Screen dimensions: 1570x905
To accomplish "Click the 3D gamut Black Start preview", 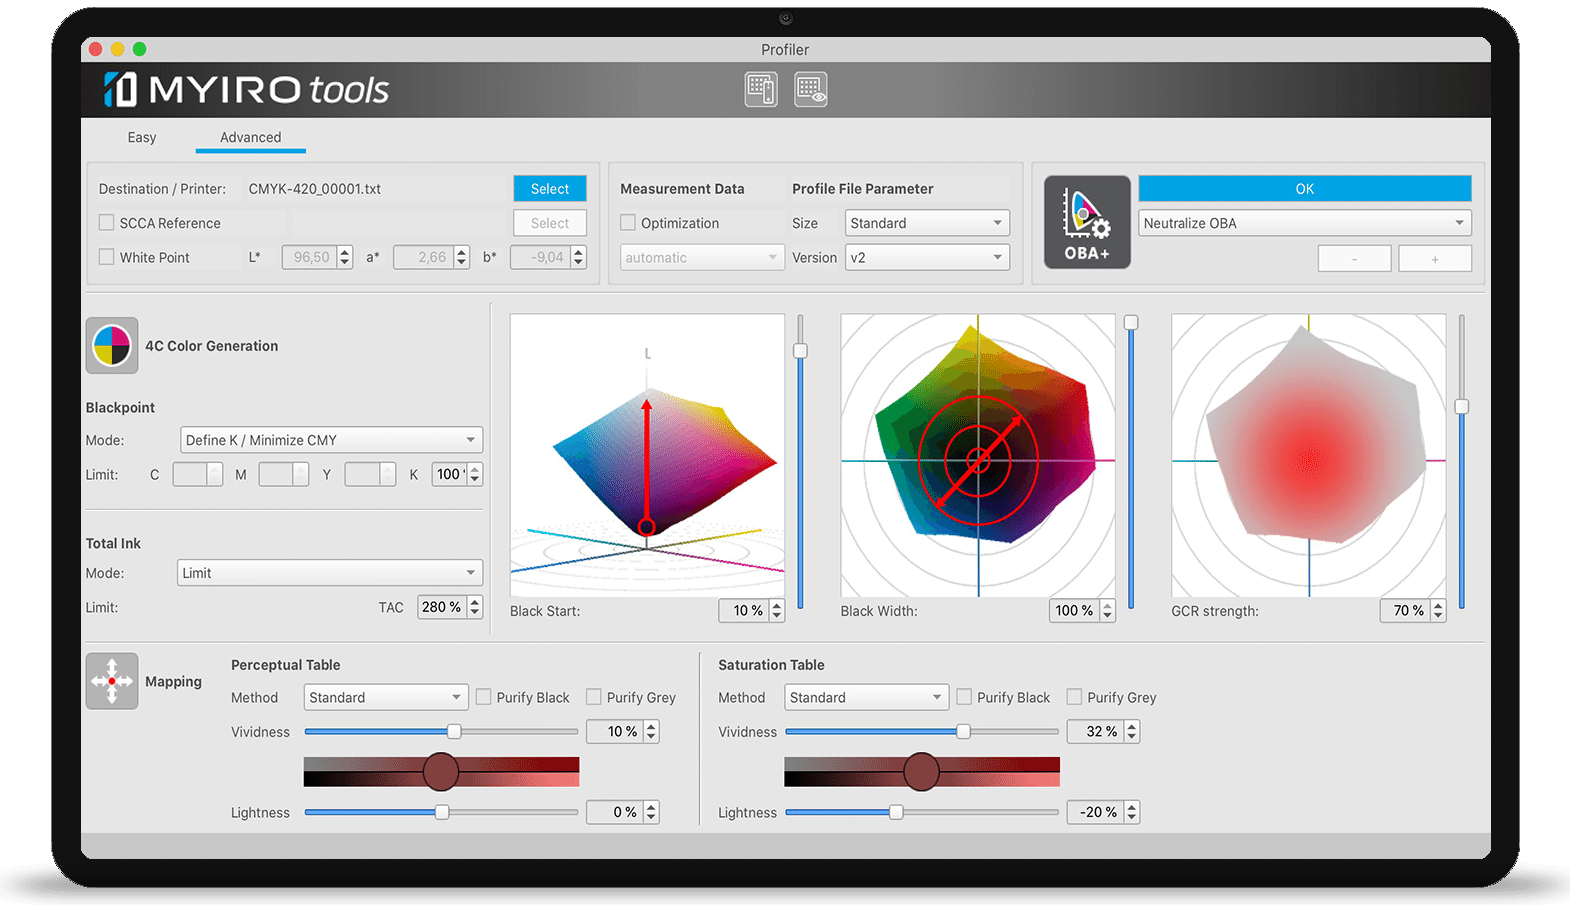I will (x=647, y=456).
